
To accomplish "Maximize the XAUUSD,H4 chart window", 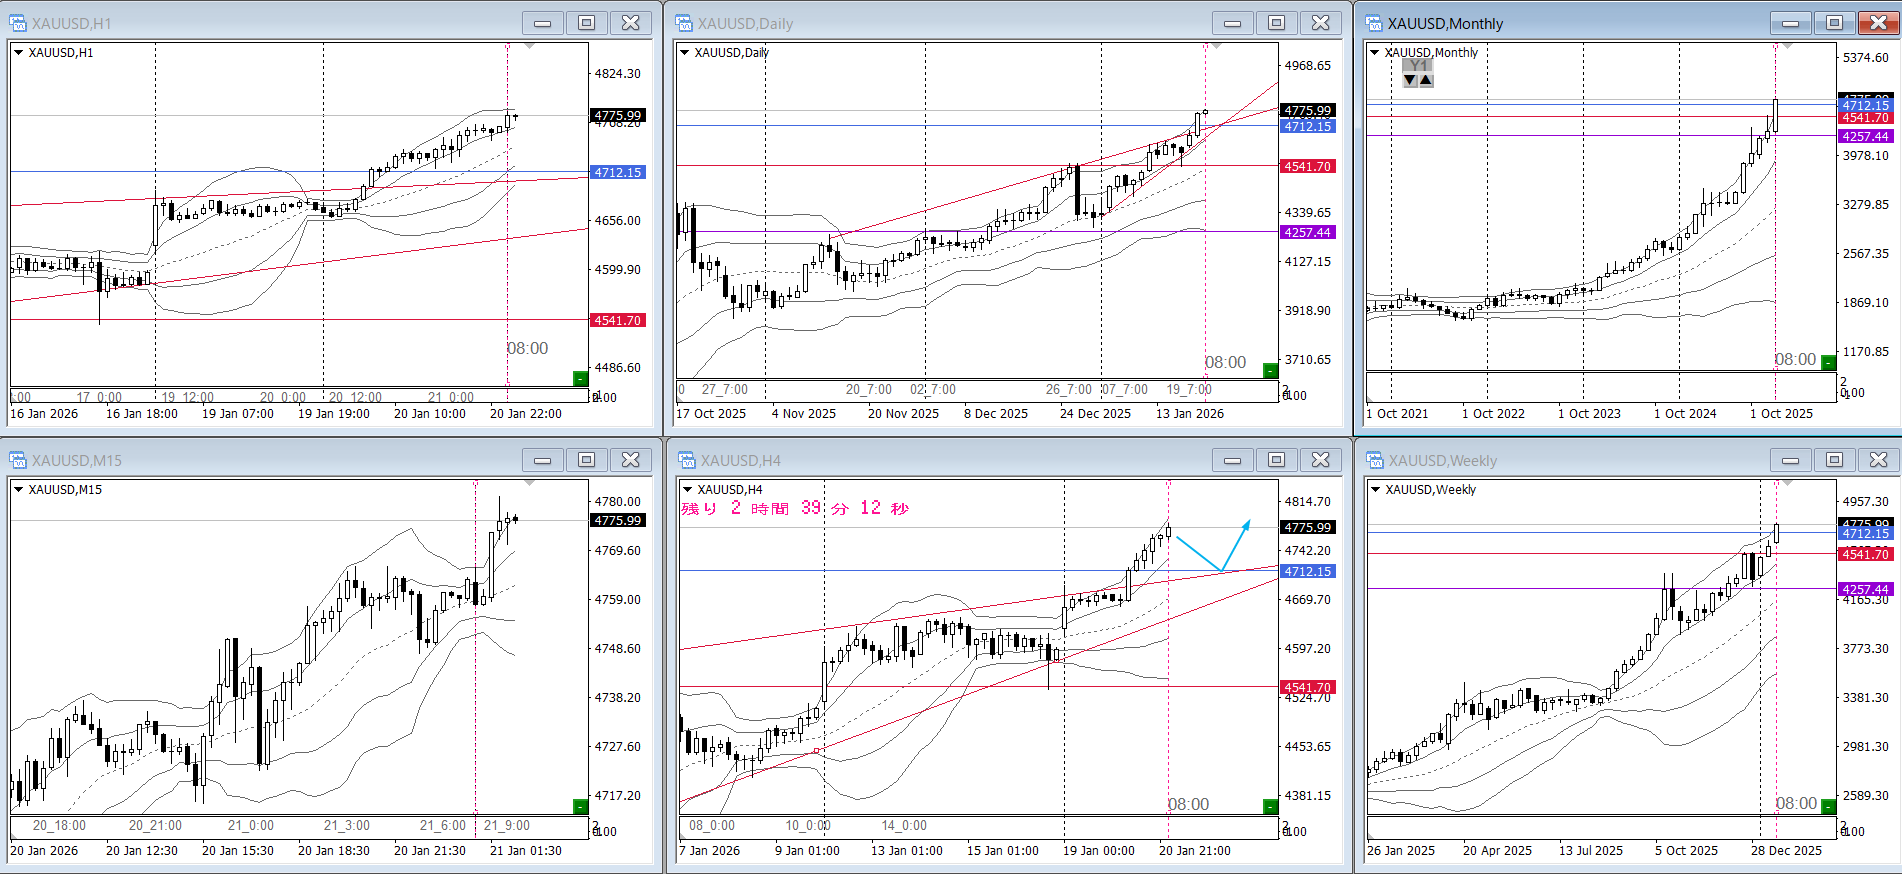I will (x=1277, y=460).
